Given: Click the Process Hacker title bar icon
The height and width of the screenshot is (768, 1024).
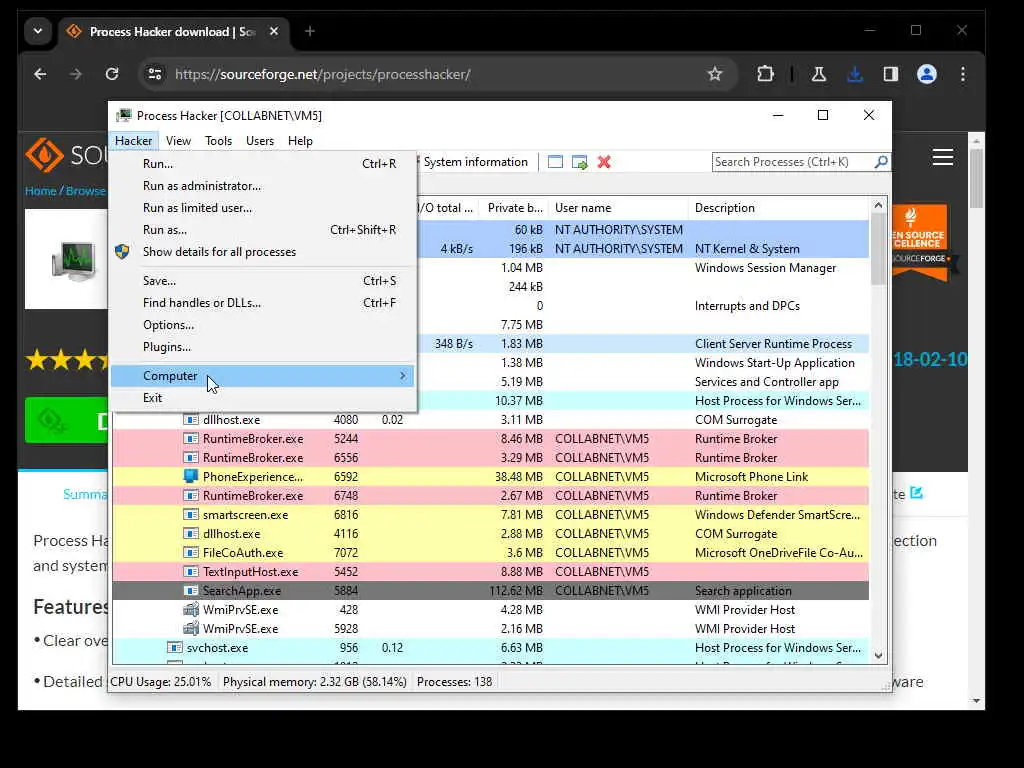Looking at the screenshot, I should pyautogui.click(x=123, y=116).
